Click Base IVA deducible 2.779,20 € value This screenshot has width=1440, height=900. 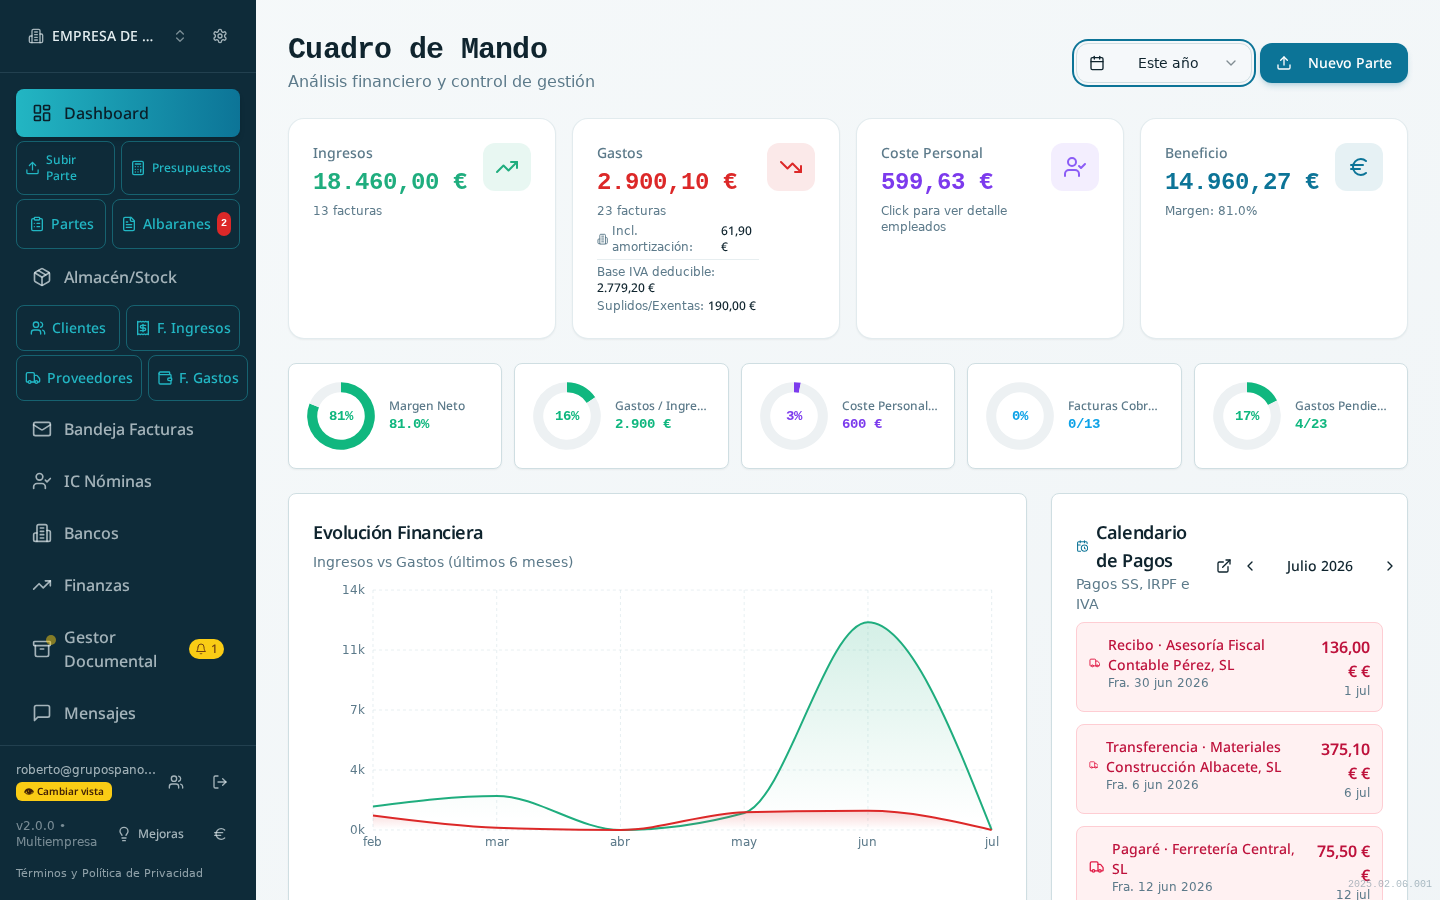click(626, 288)
